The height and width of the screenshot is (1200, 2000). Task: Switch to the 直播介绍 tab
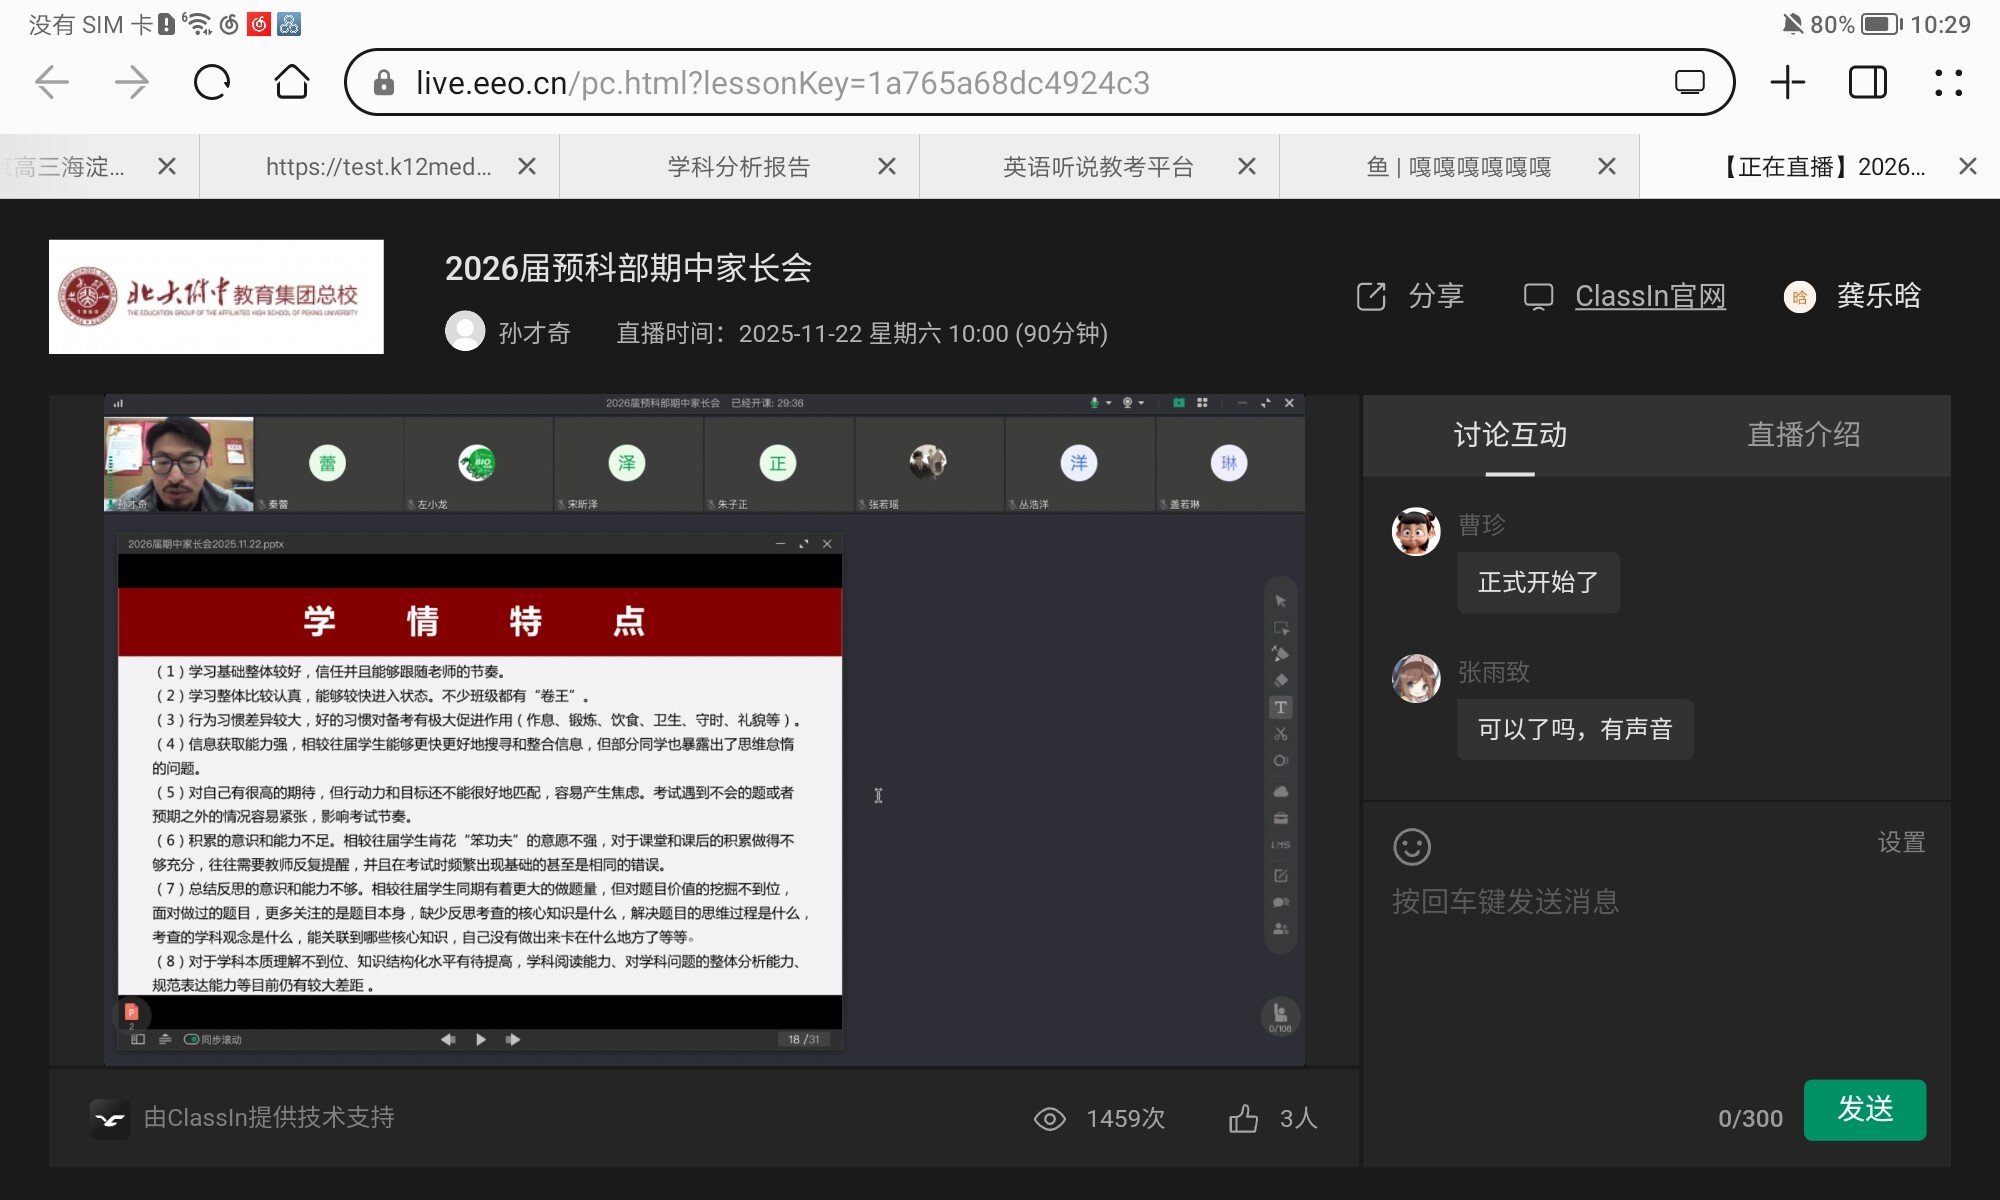click(1803, 435)
